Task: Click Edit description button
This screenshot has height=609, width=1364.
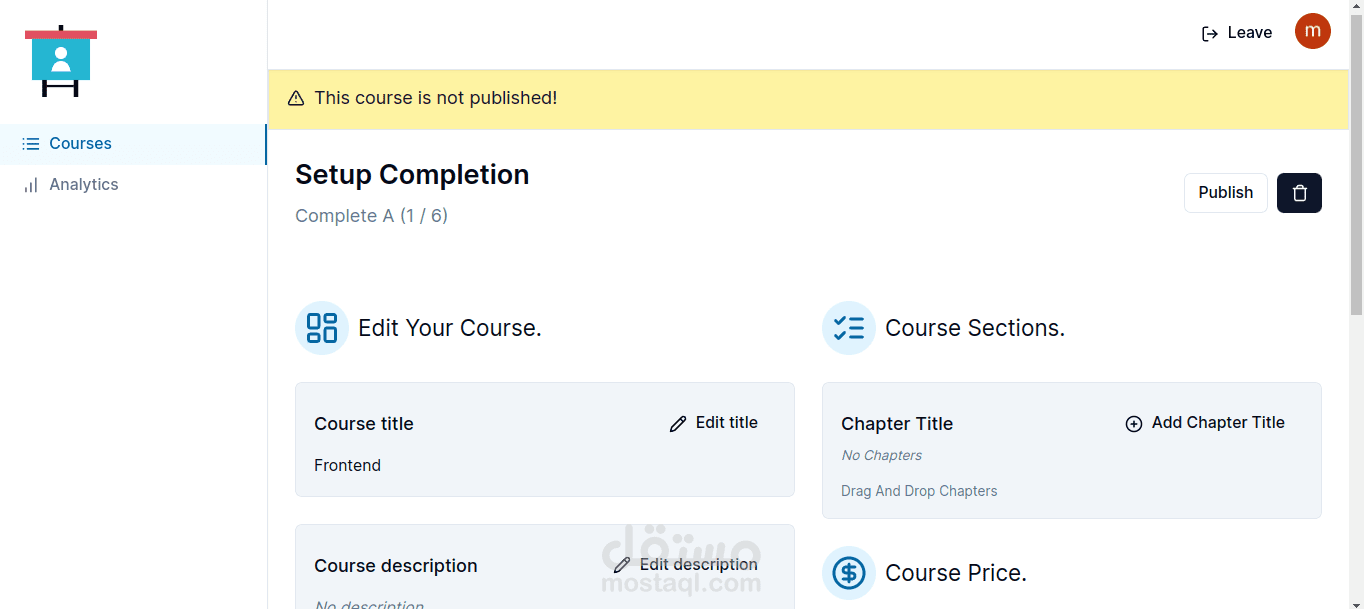Action: point(686,565)
